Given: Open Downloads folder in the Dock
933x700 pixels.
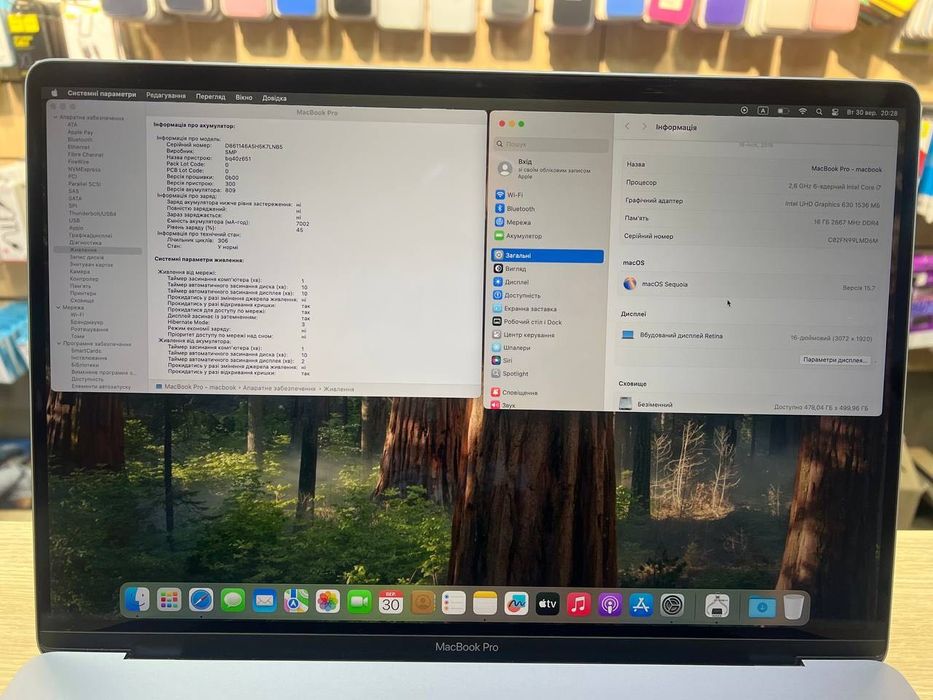Looking at the screenshot, I should click(x=762, y=607).
